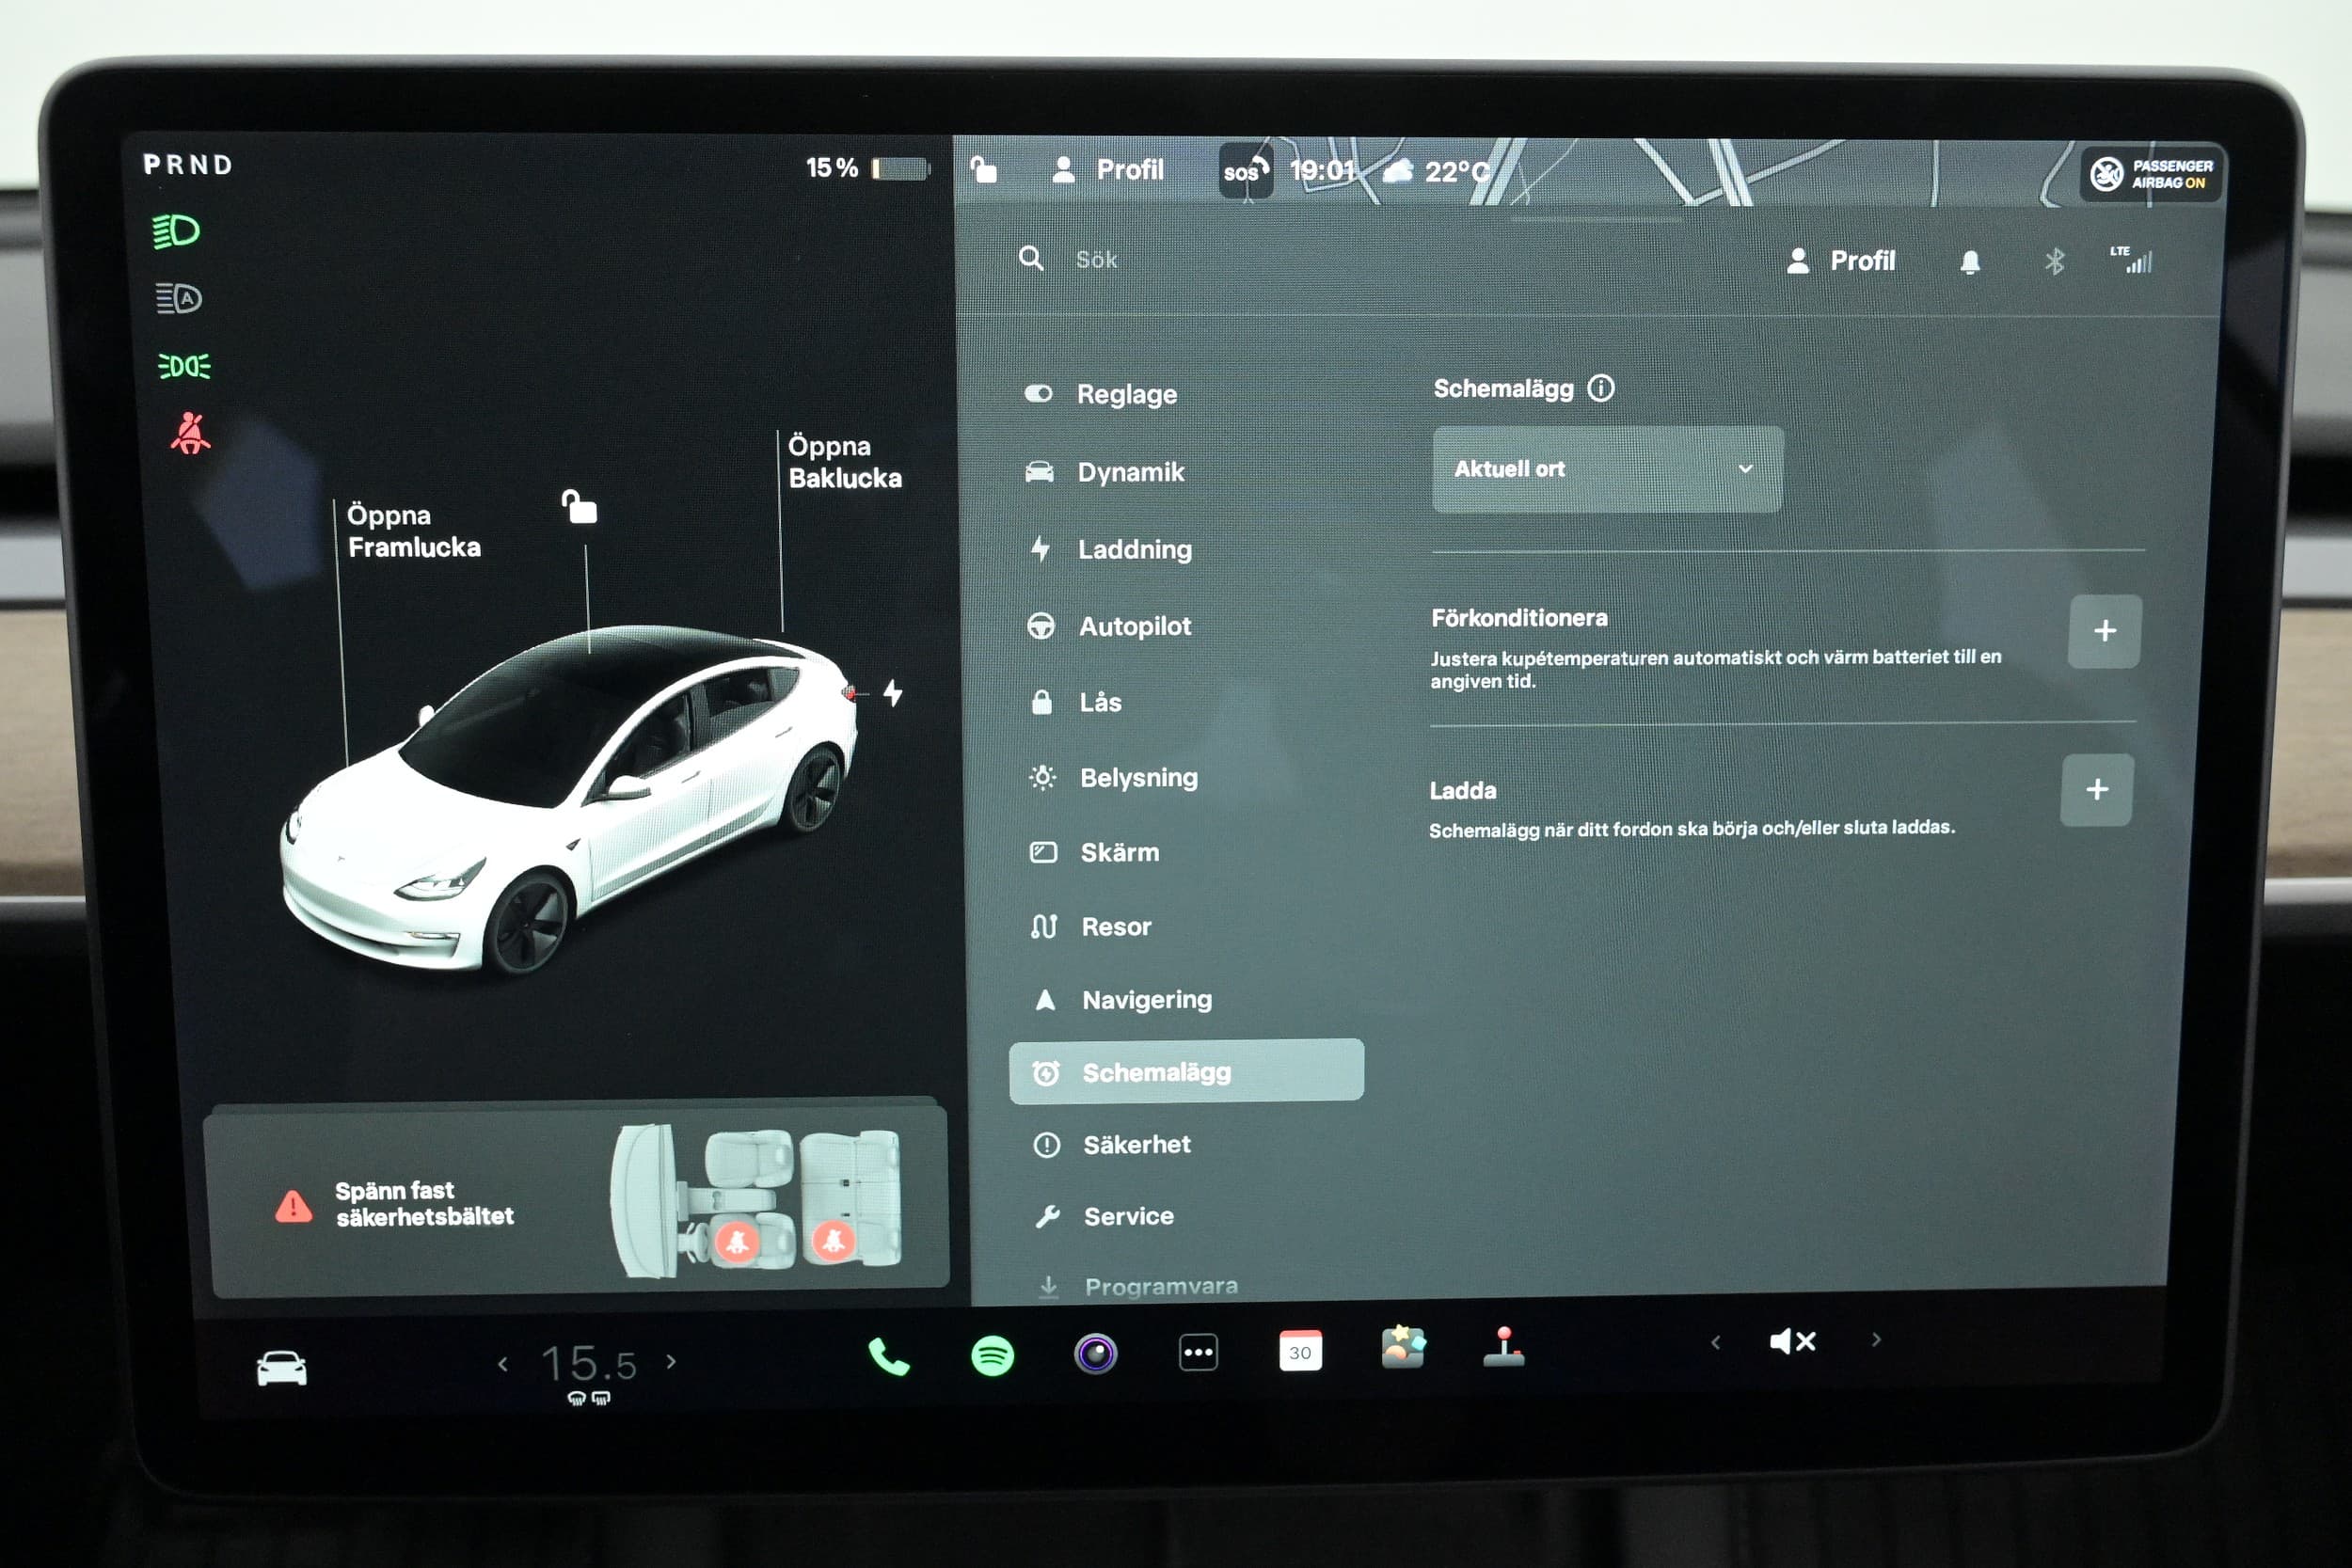Toggle the low beam headlight indicator

176,231
